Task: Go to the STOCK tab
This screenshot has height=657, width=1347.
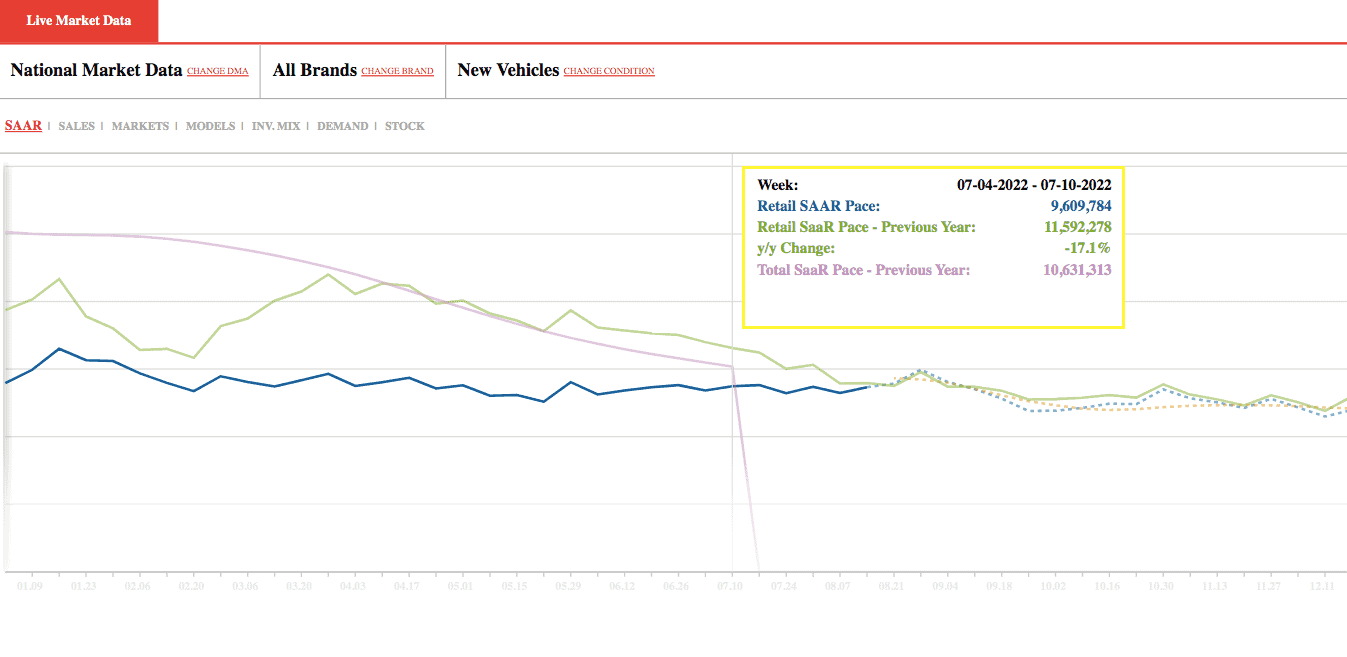Action: 405,126
